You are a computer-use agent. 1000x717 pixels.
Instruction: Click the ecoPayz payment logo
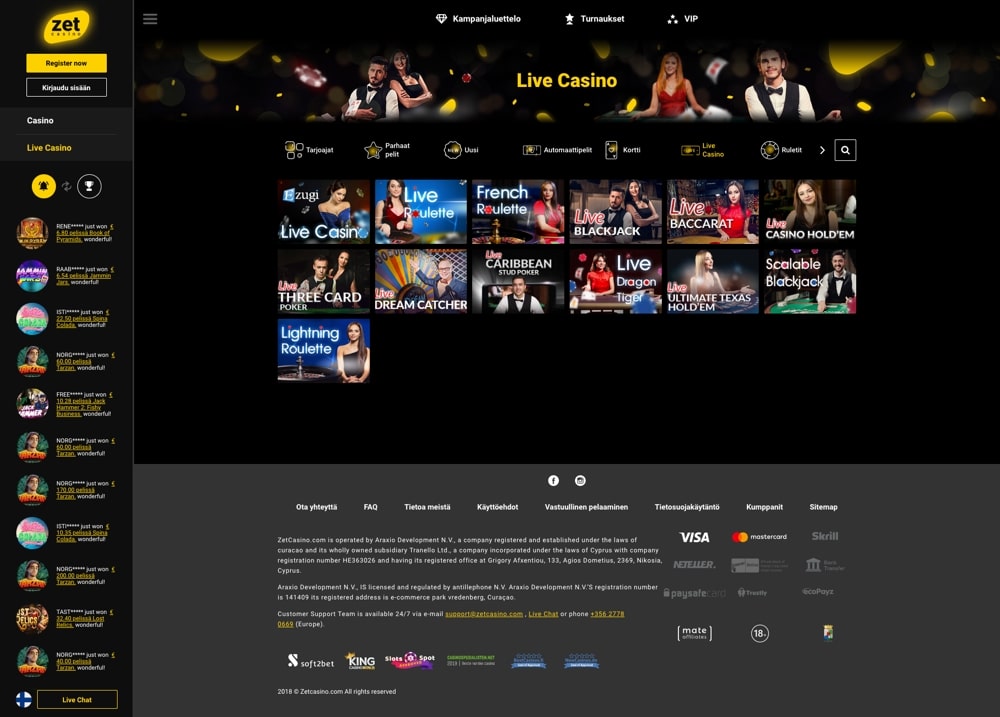(818, 591)
